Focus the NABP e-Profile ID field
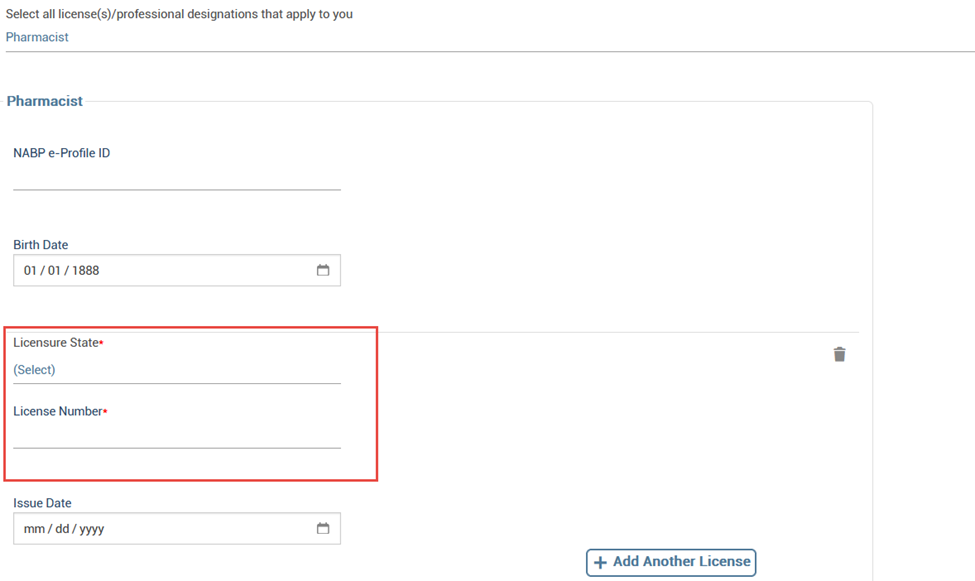This screenshot has width=975, height=581. coord(177,177)
